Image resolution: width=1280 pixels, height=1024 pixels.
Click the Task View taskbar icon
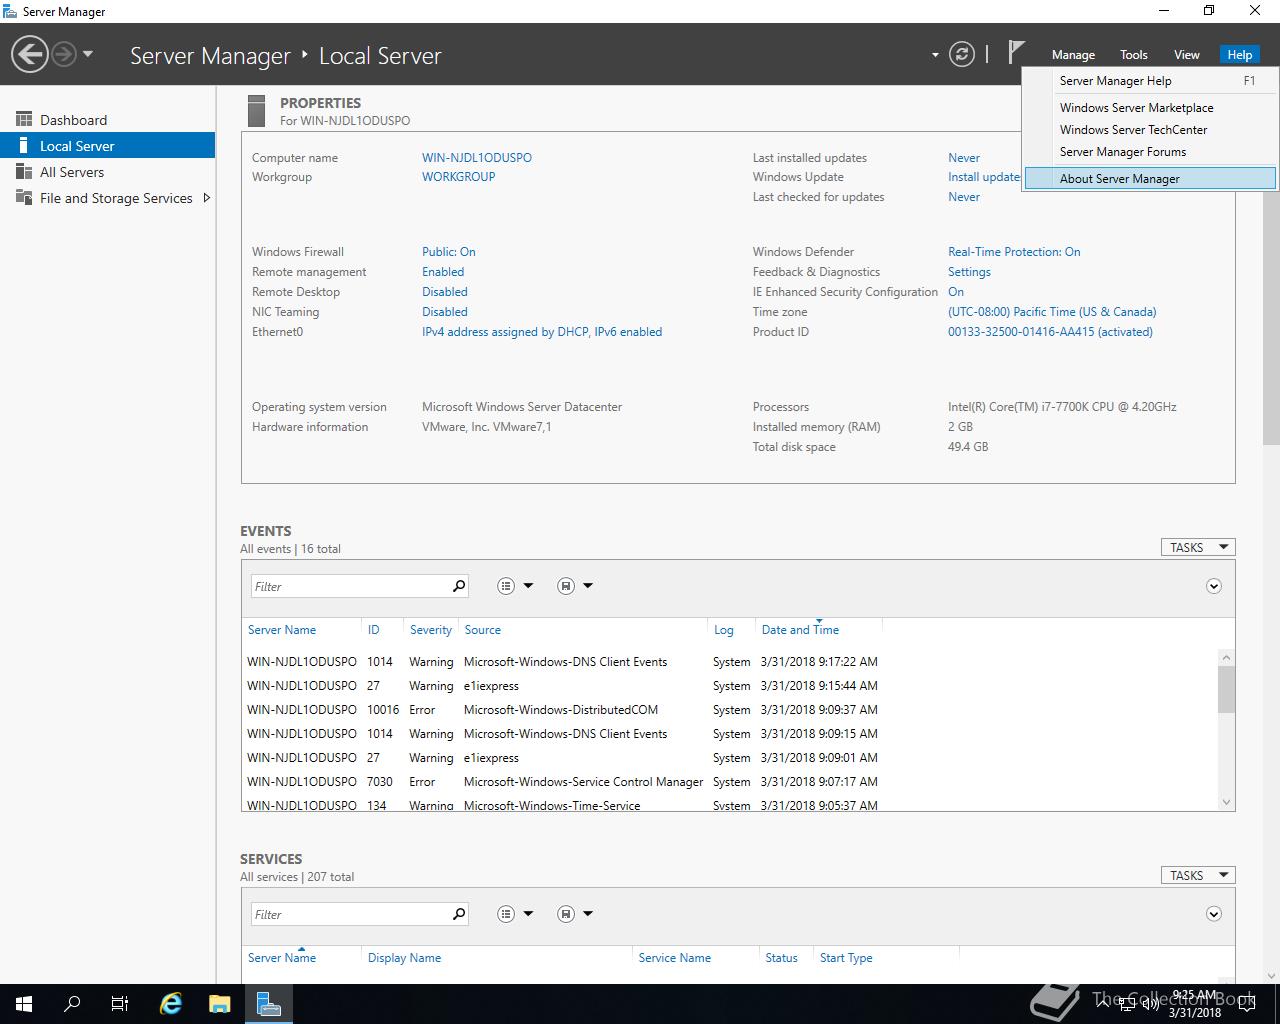[x=120, y=1004]
